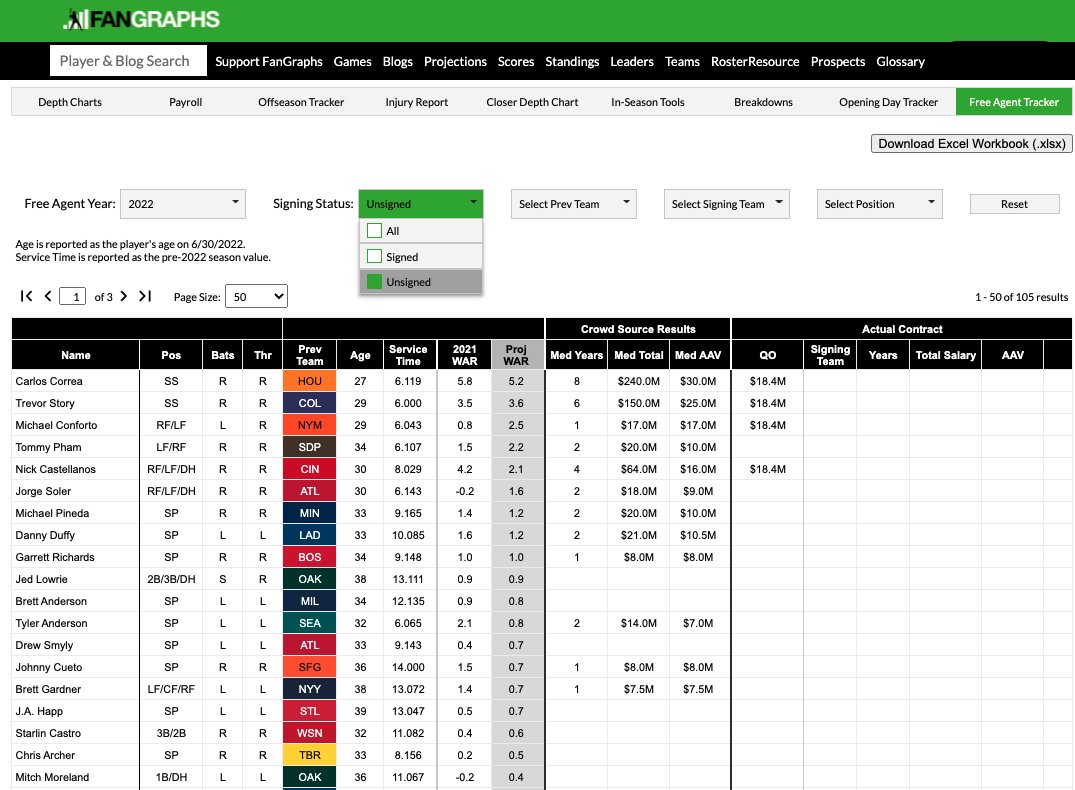Sort table by Age column
1075x790 pixels.
click(x=360, y=355)
